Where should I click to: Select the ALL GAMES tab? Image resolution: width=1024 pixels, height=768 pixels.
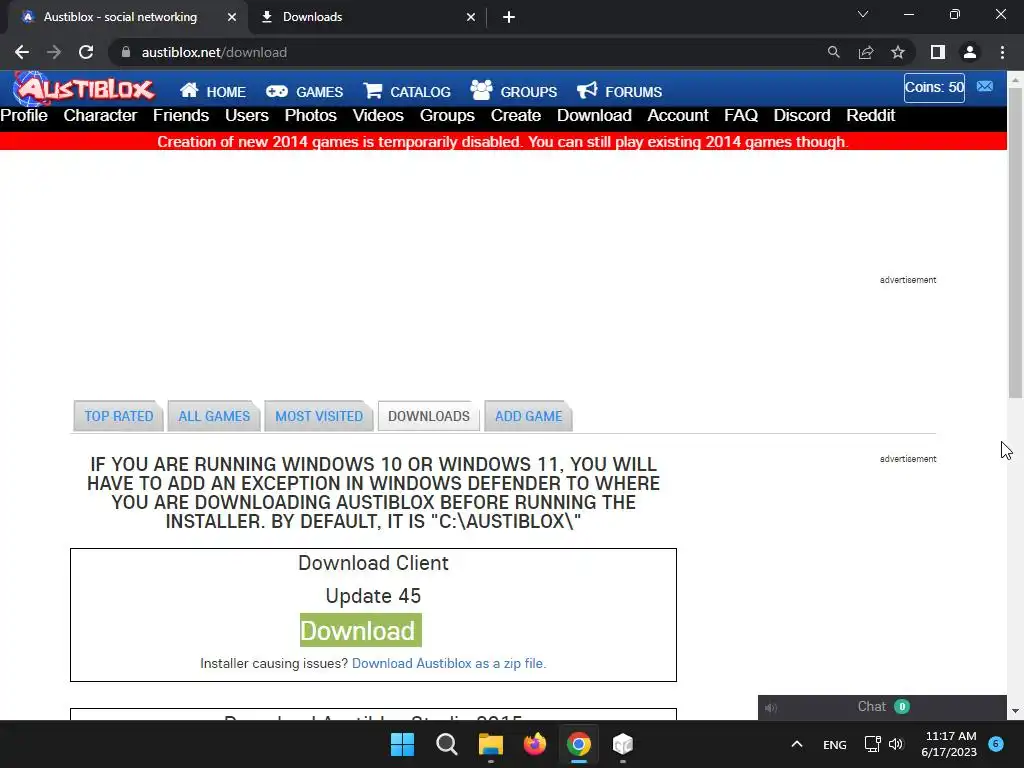(x=214, y=416)
